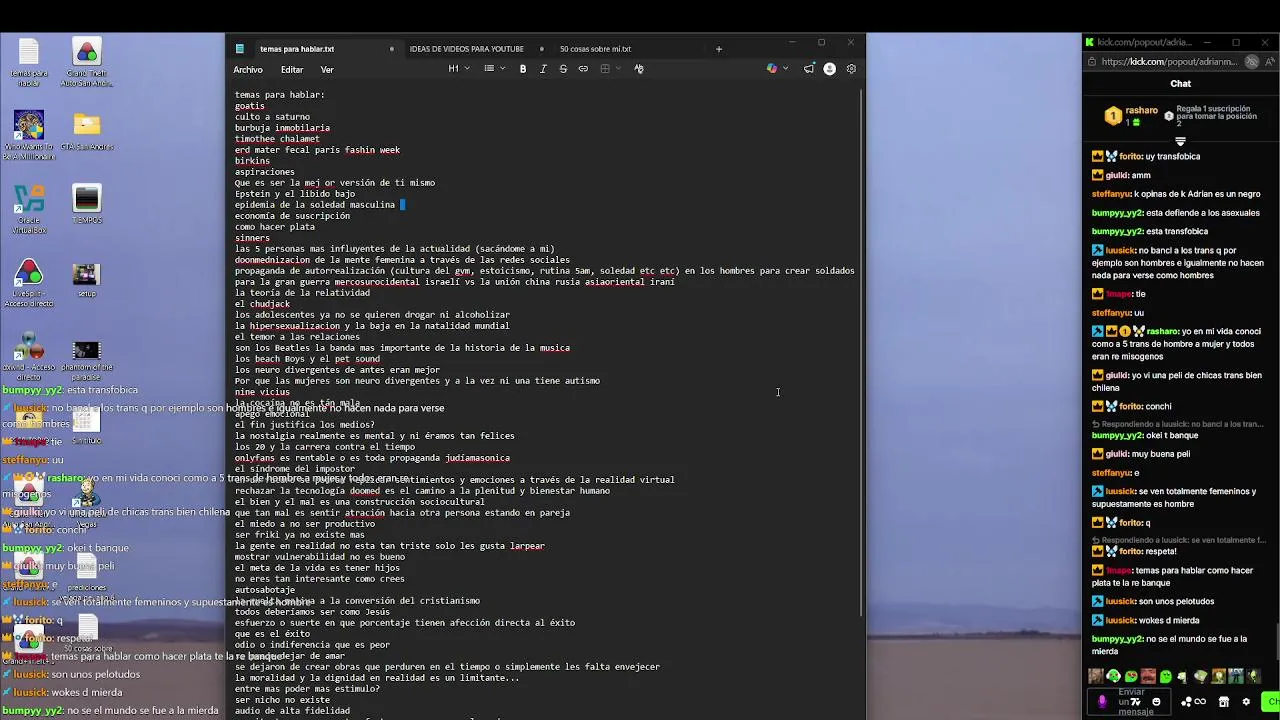This screenshot has width=1280, height=720.
Task: Open the Kick shop icon below chat
Action: tap(1223, 702)
